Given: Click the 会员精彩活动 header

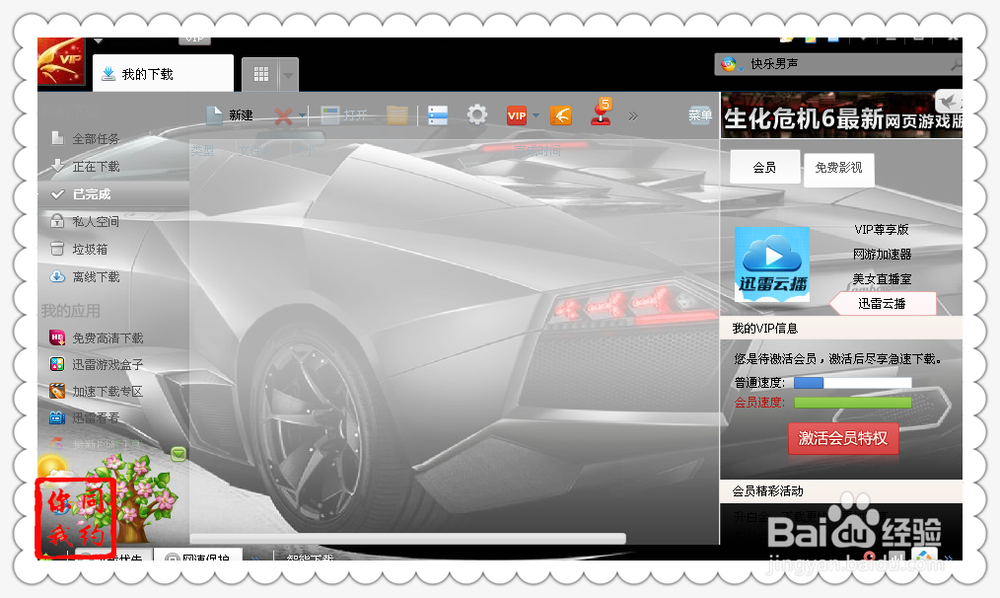Looking at the screenshot, I should (x=841, y=491).
